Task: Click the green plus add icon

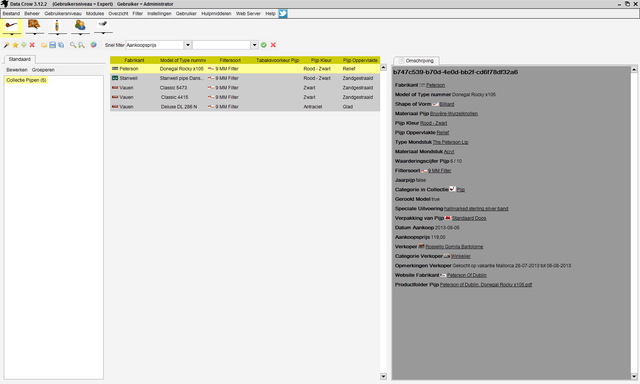Action: (24, 45)
